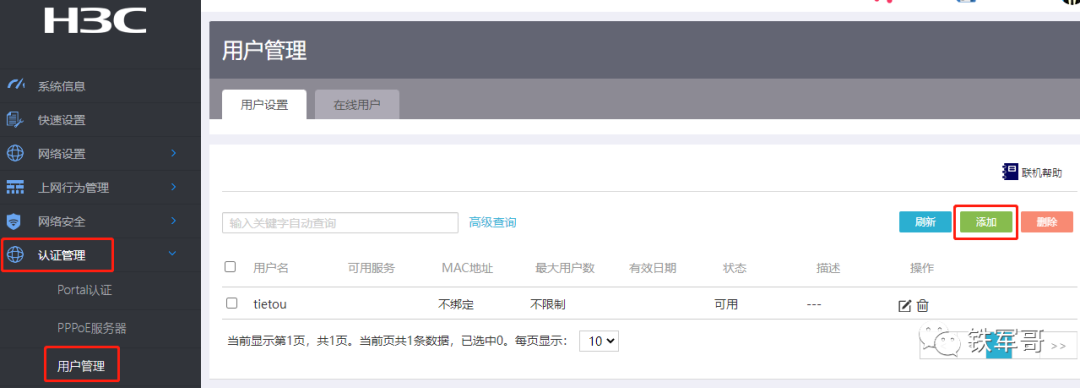Image resolution: width=1080 pixels, height=388 pixels.
Task: Click the 有效日期 column header
Action: [x=652, y=268]
